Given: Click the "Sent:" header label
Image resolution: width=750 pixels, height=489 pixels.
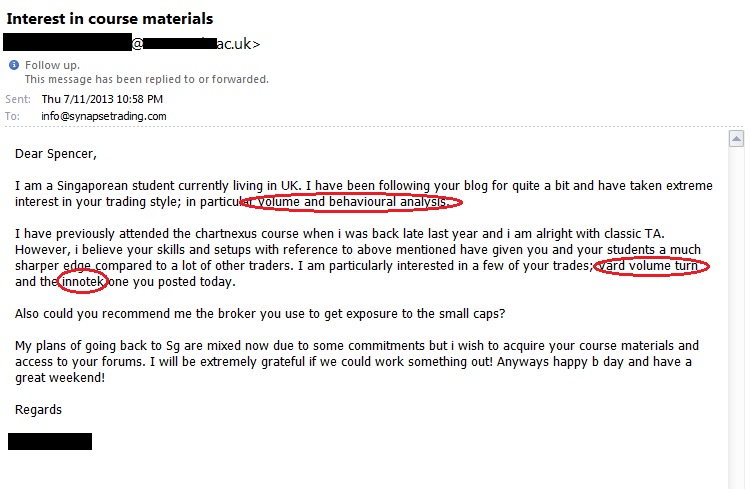Looking at the screenshot, I should tap(18, 99).
